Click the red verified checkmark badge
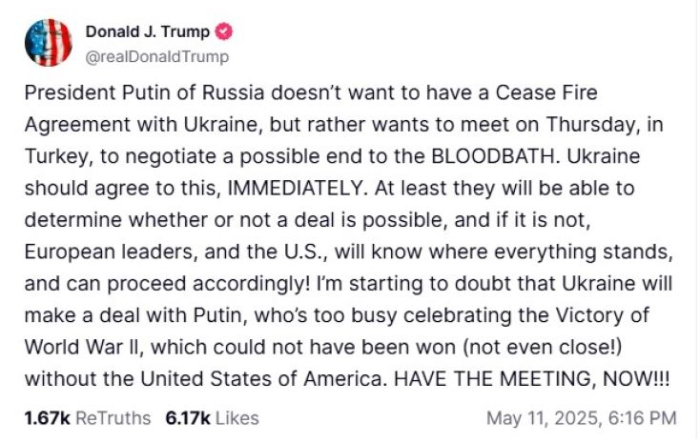 pos(224,32)
